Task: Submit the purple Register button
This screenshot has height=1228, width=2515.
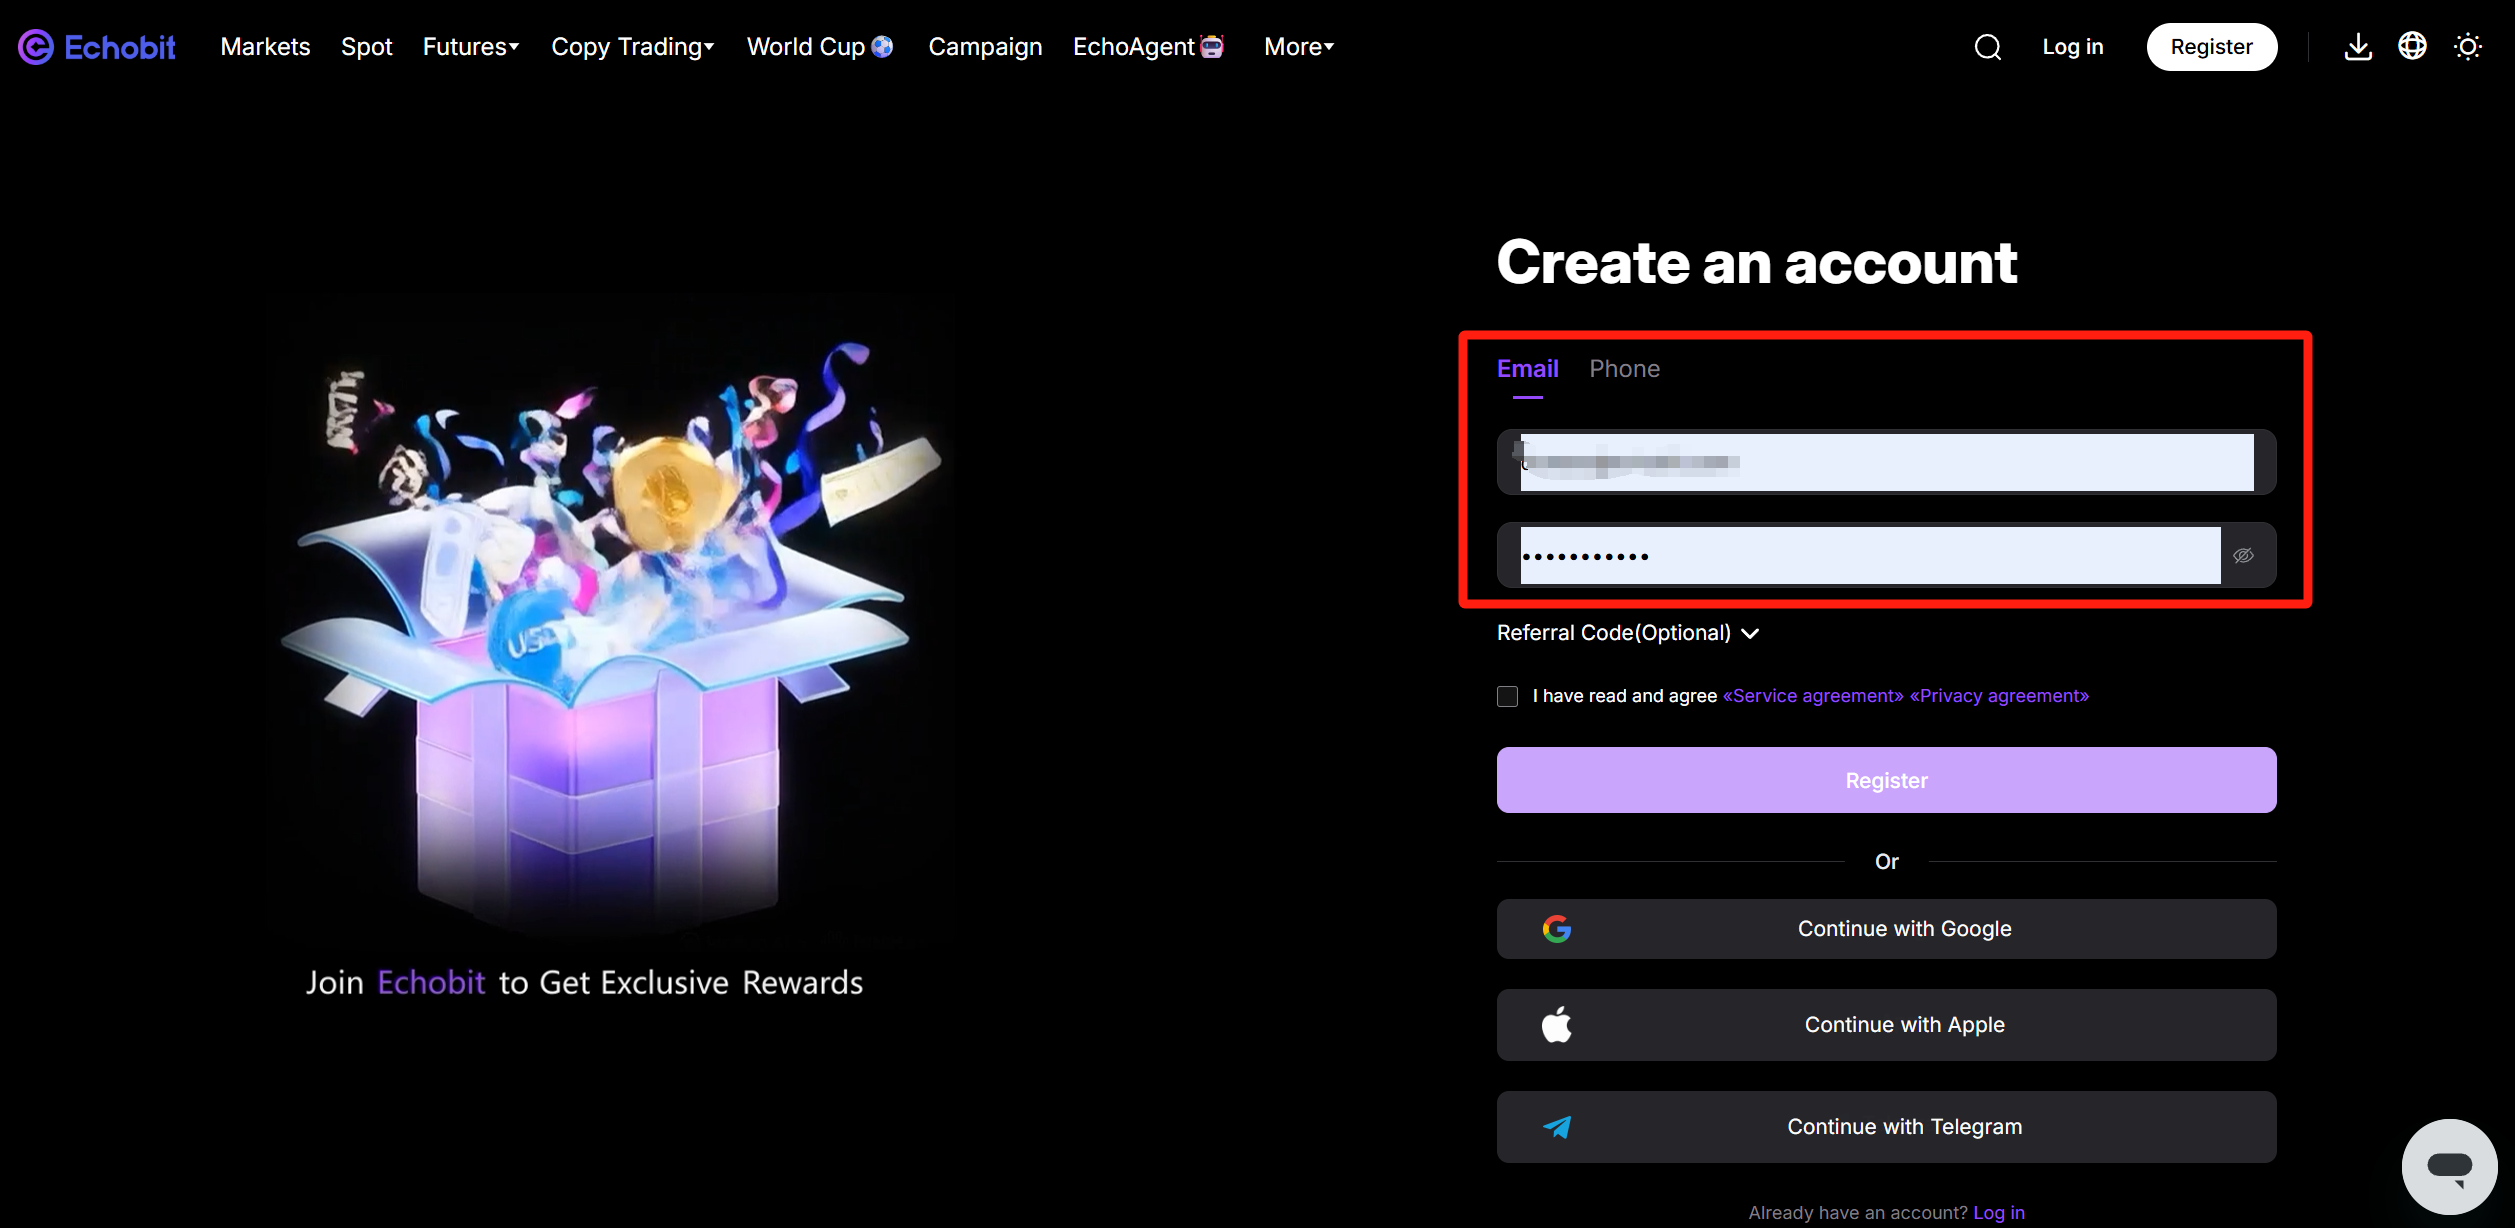Action: pyautogui.click(x=1886, y=780)
